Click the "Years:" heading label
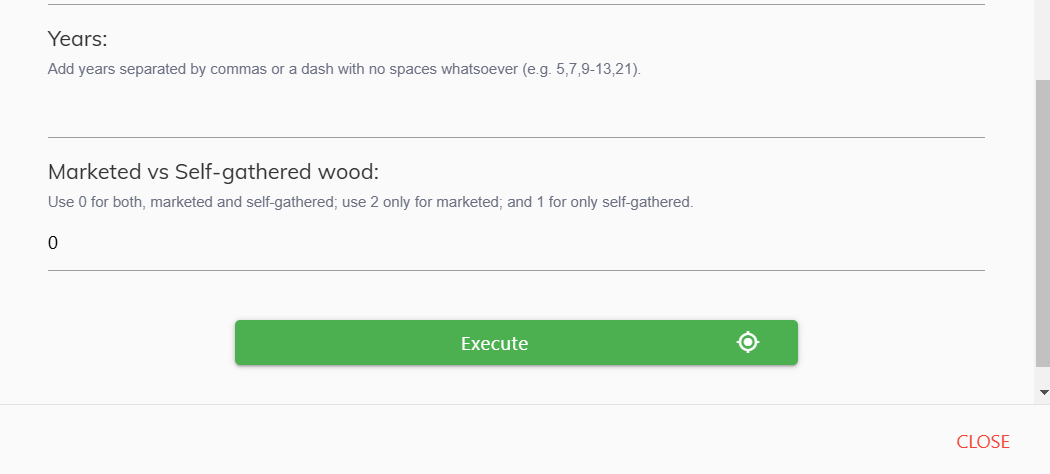 [x=77, y=39]
